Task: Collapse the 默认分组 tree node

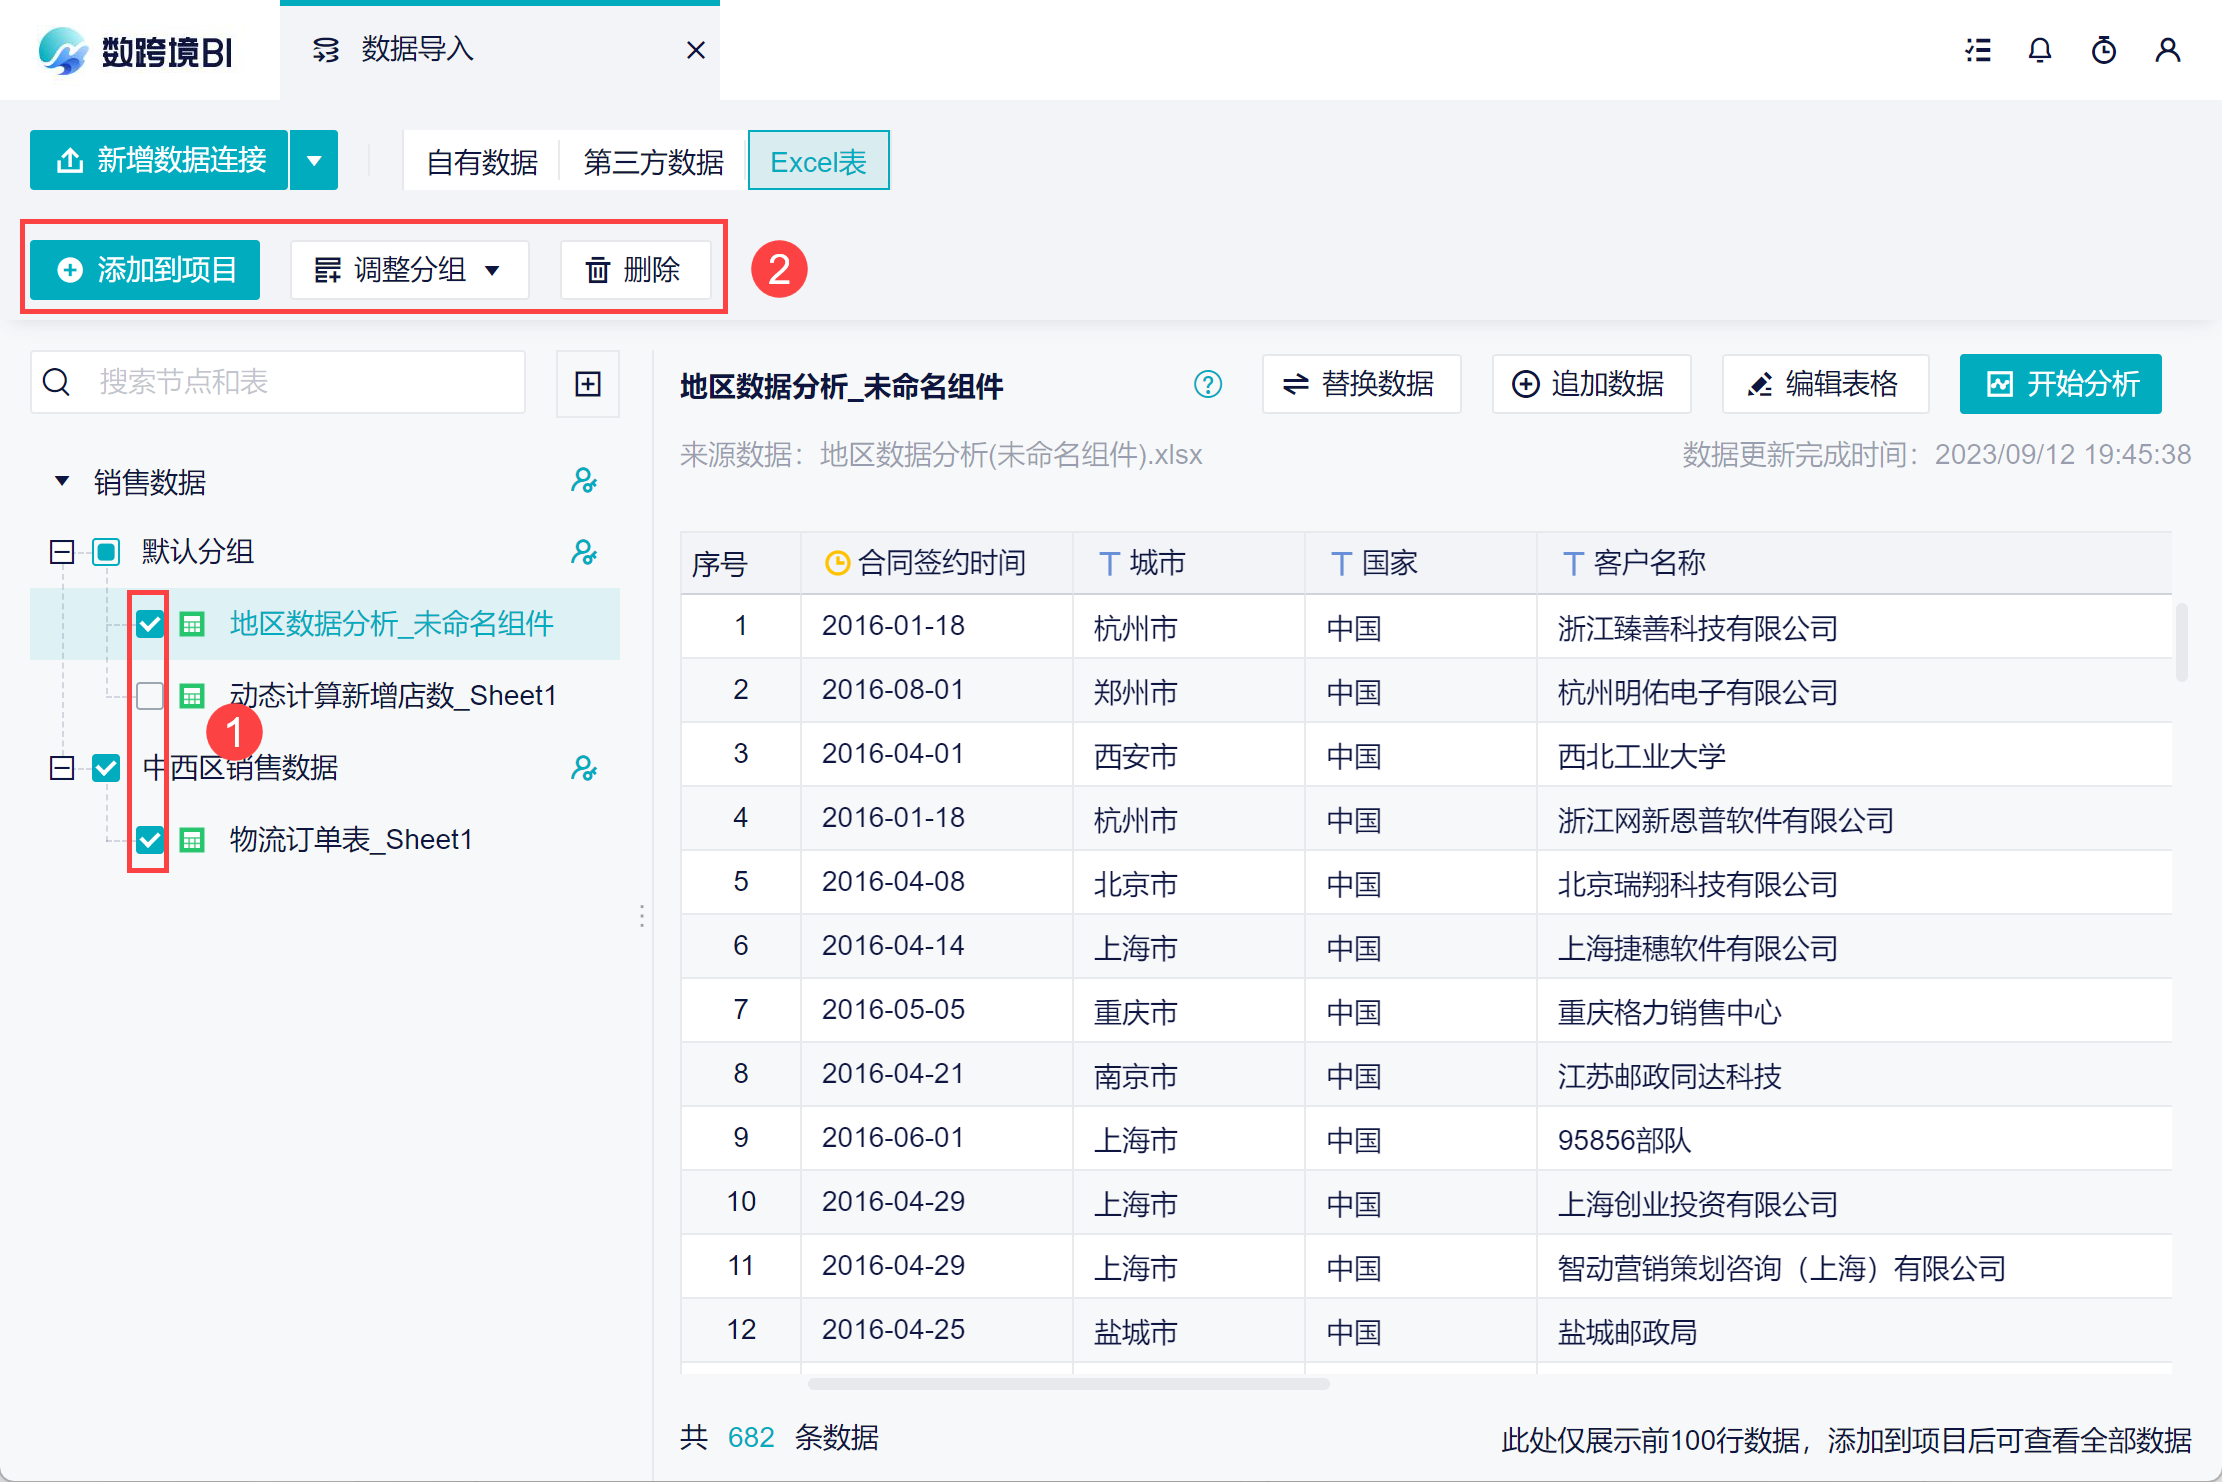Action: (x=62, y=552)
